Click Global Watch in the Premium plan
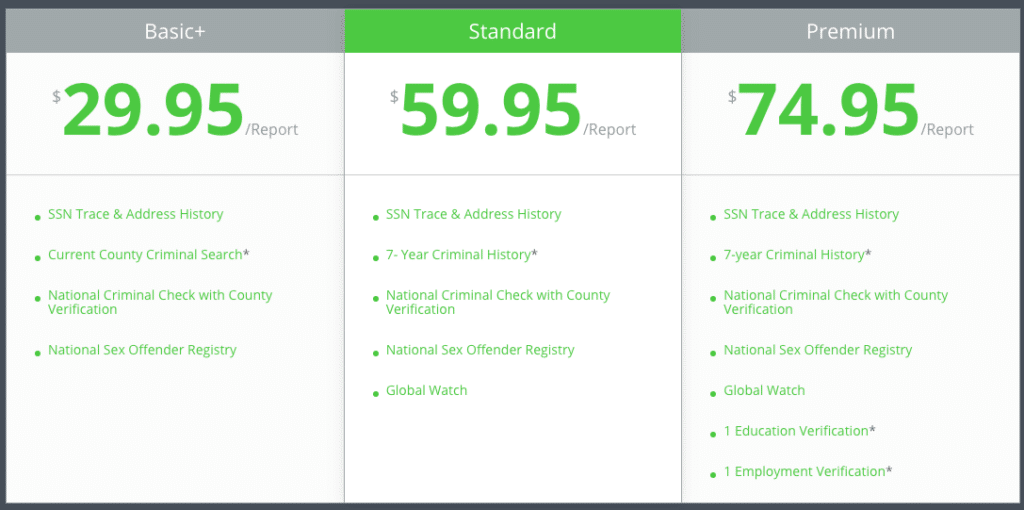The image size is (1024, 510). tap(764, 390)
